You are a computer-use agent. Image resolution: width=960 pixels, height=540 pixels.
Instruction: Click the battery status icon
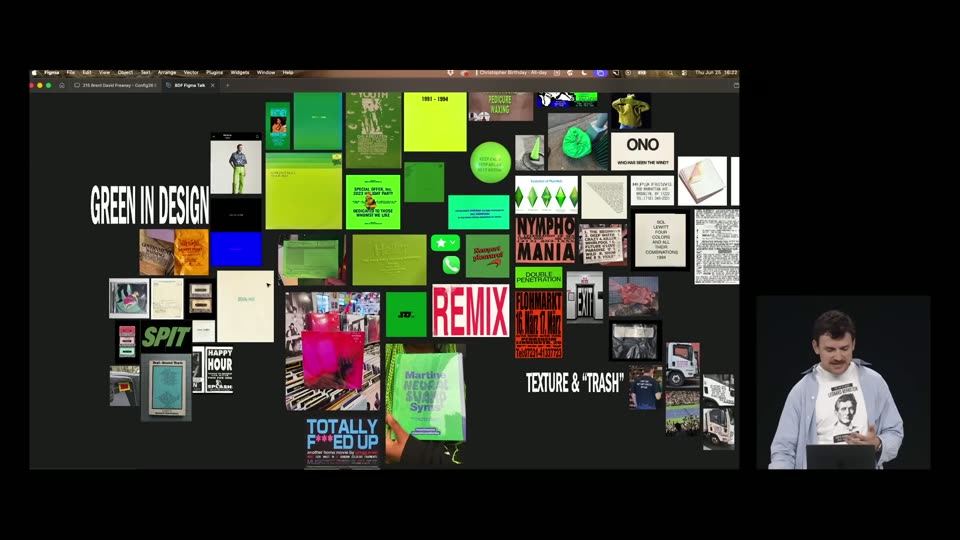coord(642,72)
